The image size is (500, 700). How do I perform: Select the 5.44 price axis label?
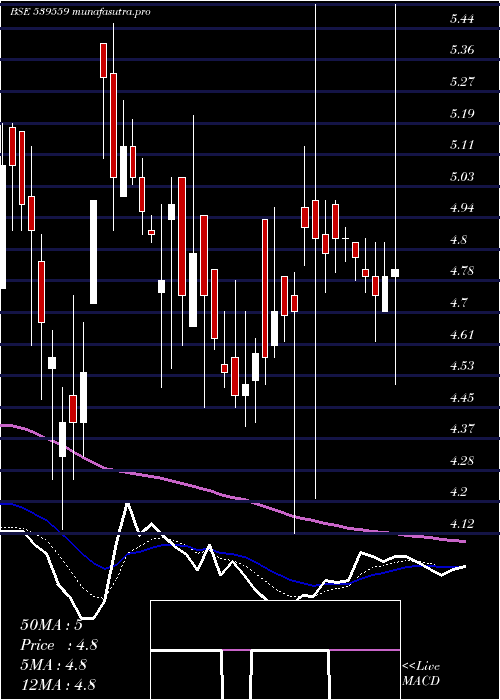click(462, 19)
